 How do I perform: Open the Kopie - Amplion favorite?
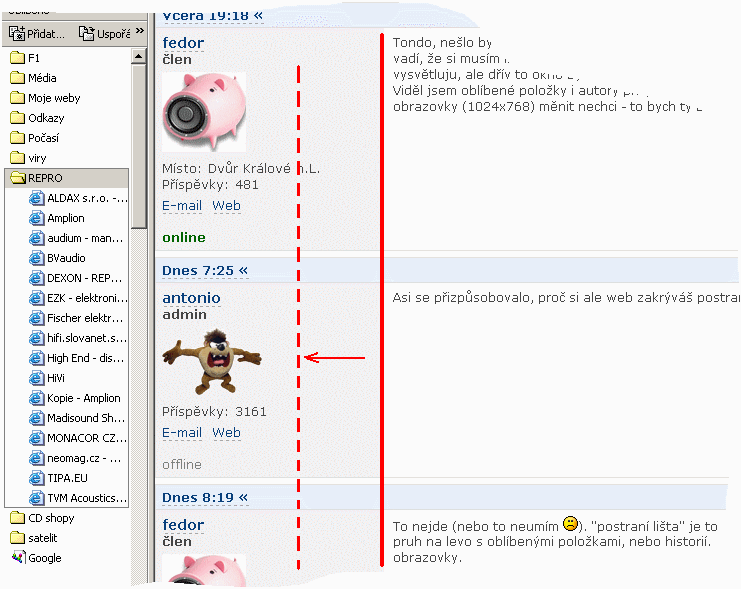pos(75,398)
